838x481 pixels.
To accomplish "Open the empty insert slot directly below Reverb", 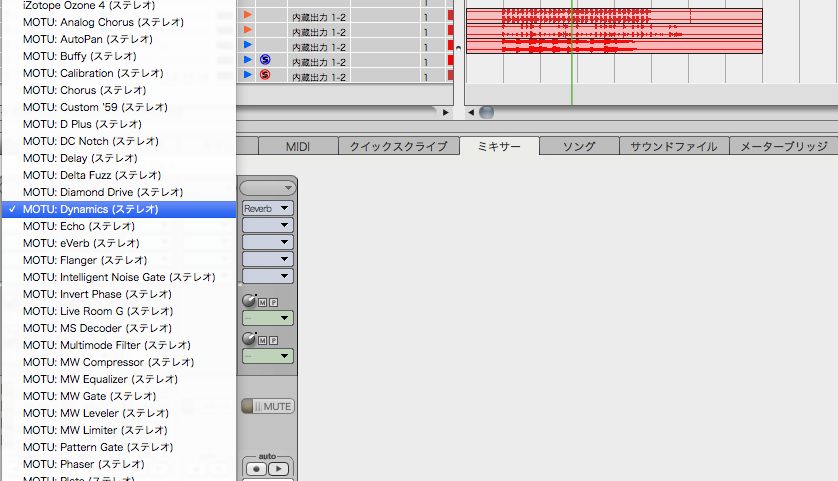I will pos(268,225).
